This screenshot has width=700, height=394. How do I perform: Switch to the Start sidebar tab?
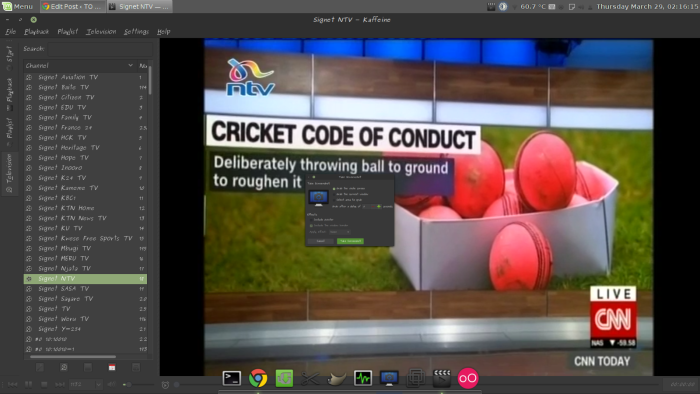tap(9, 58)
